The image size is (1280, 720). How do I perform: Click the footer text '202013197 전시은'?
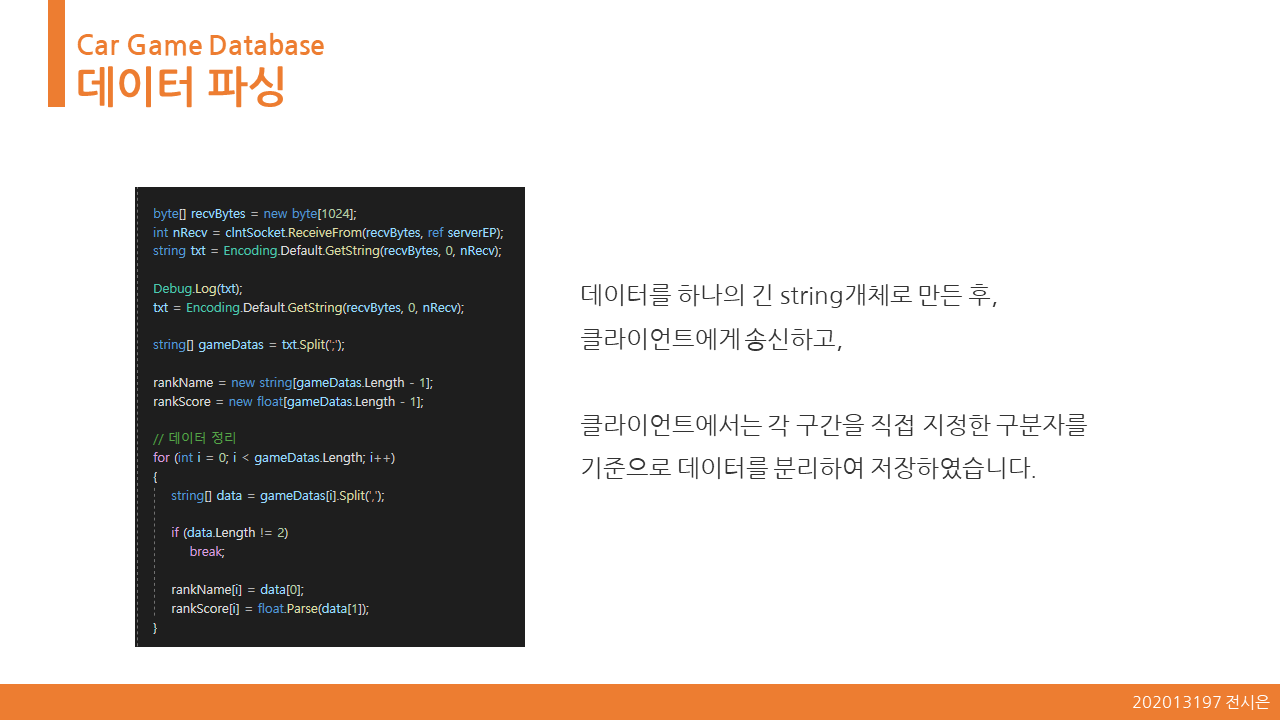tap(1201, 703)
